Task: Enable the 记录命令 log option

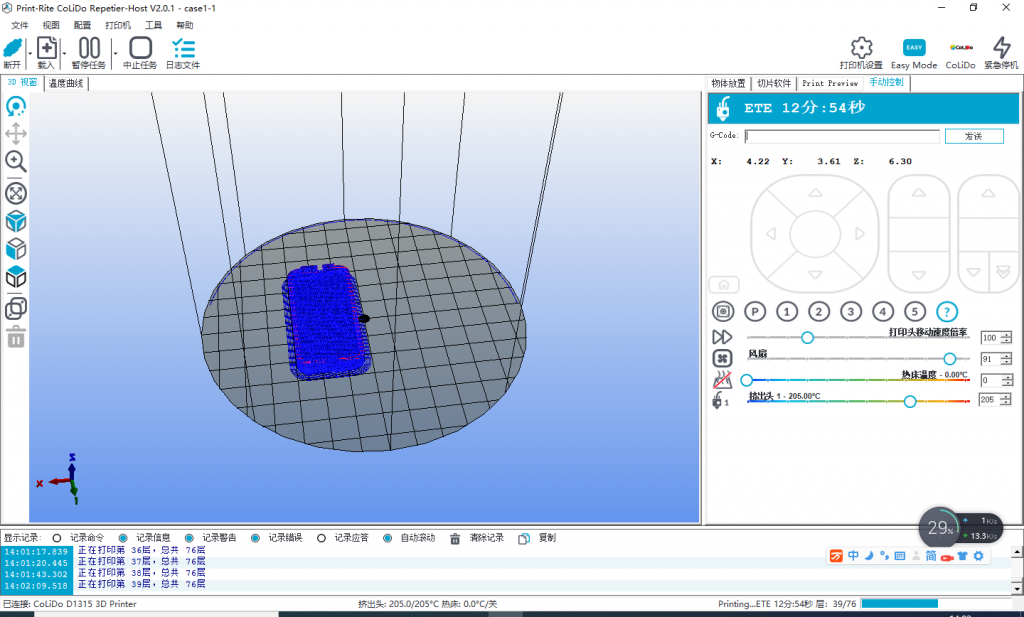Action: coord(57,538)
